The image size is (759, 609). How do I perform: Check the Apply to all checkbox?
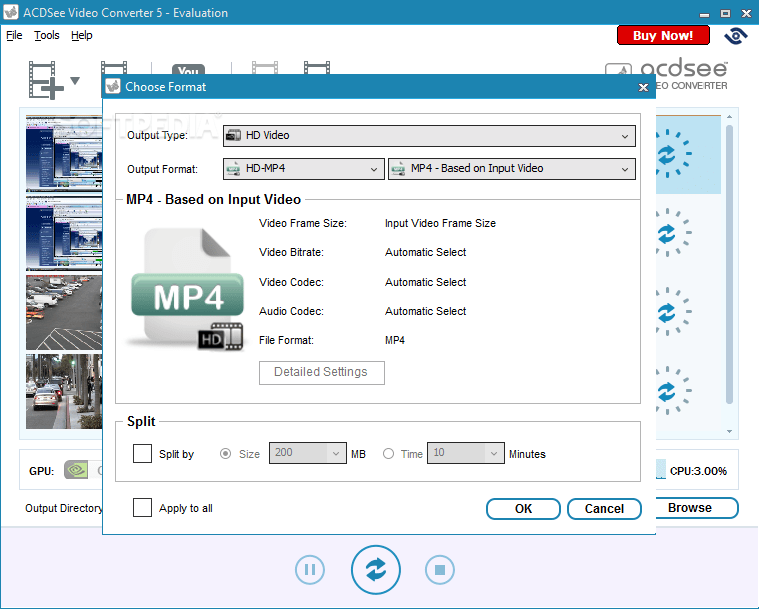click(142, 508)
